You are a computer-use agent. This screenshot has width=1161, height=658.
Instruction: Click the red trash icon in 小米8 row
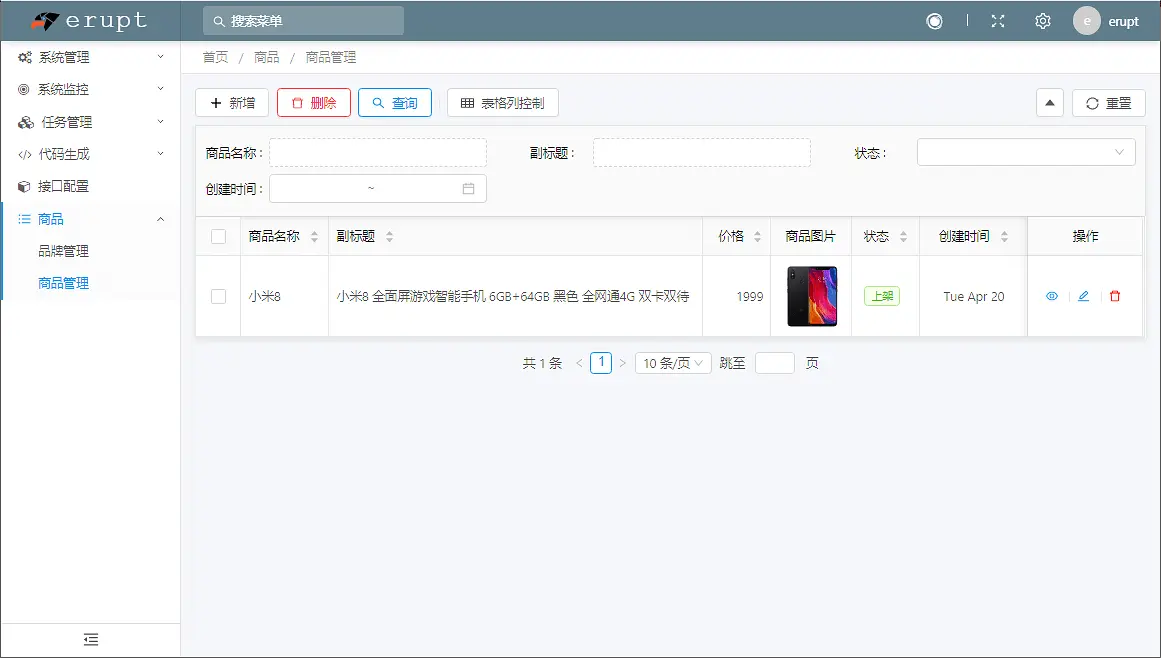(x=1115, y=296)
